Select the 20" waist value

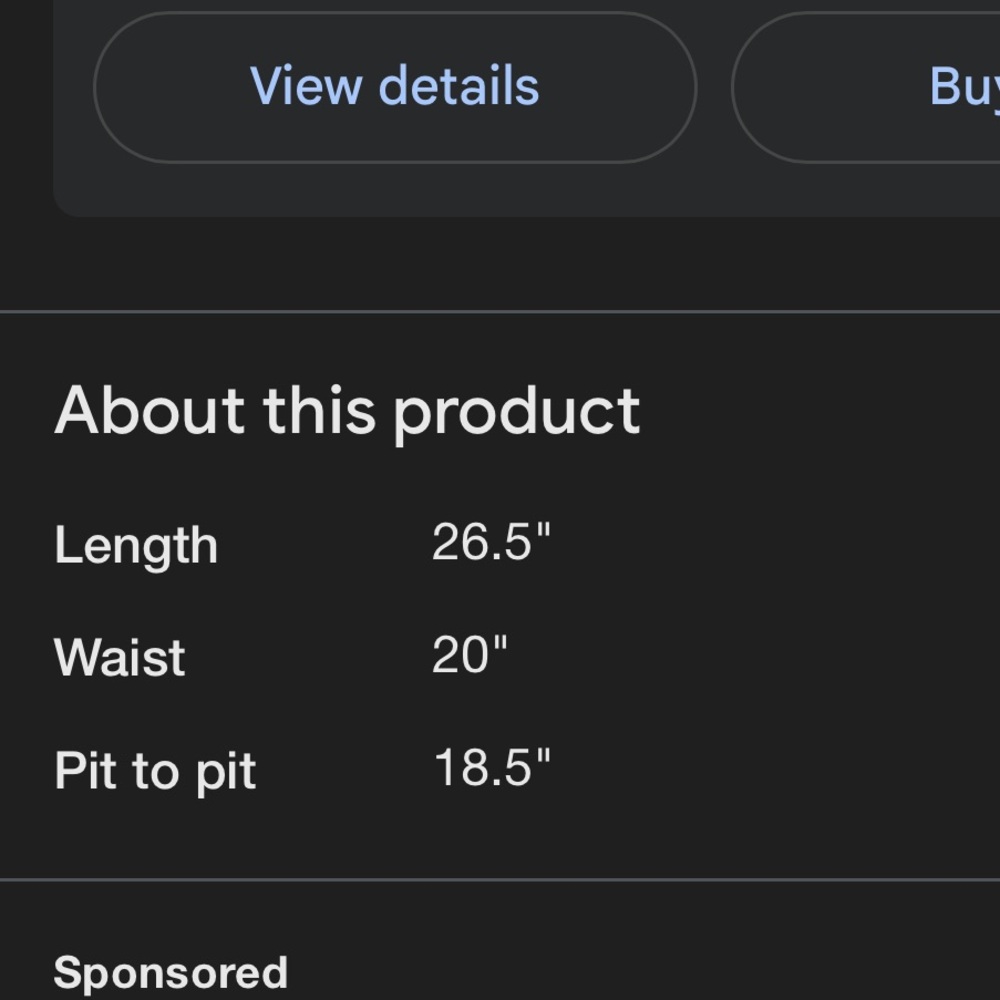coord(469,655)
